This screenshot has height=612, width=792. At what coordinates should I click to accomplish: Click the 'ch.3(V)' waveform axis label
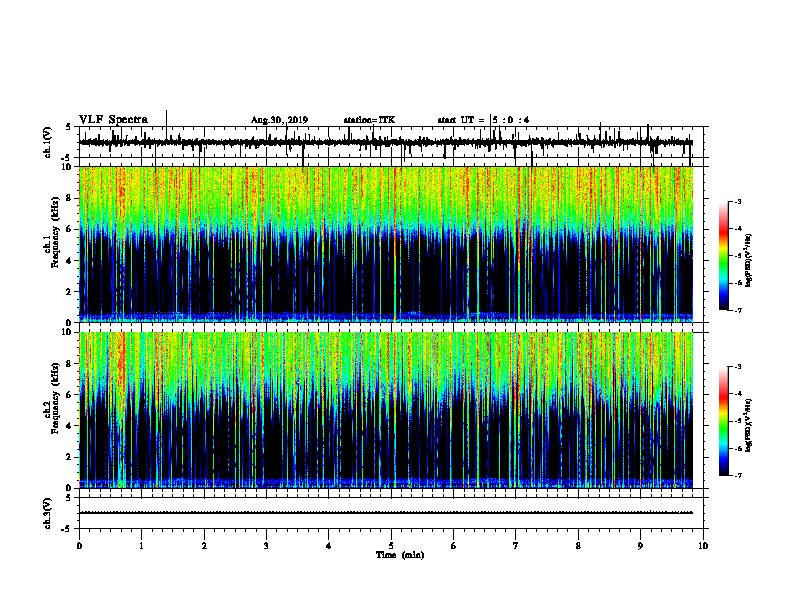[x=47, y=513]
